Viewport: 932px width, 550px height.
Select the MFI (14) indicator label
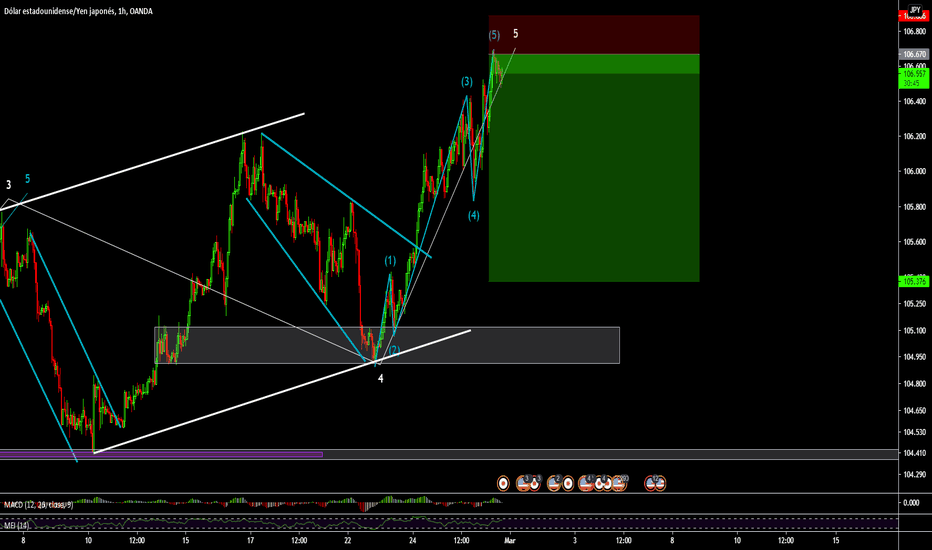16,523
